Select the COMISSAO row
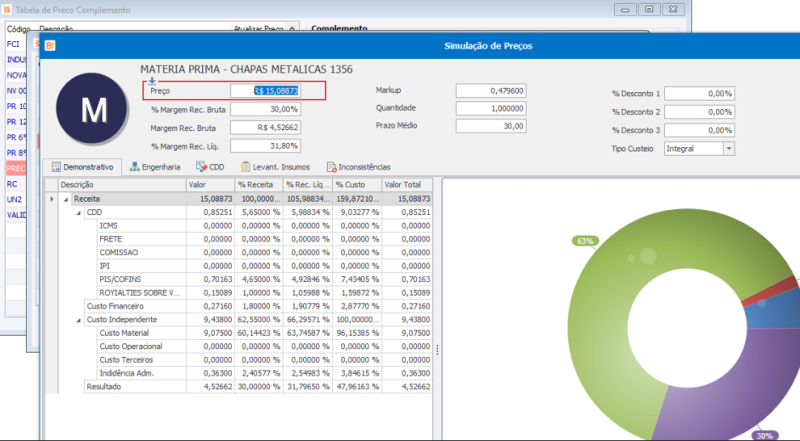The width and height of the screenshot is (800, 441). 264,252
